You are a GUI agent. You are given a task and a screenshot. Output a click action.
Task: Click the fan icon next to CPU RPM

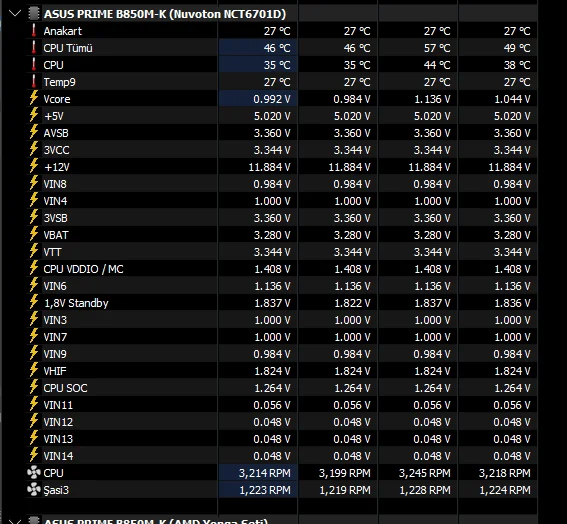tap(34, 473)
